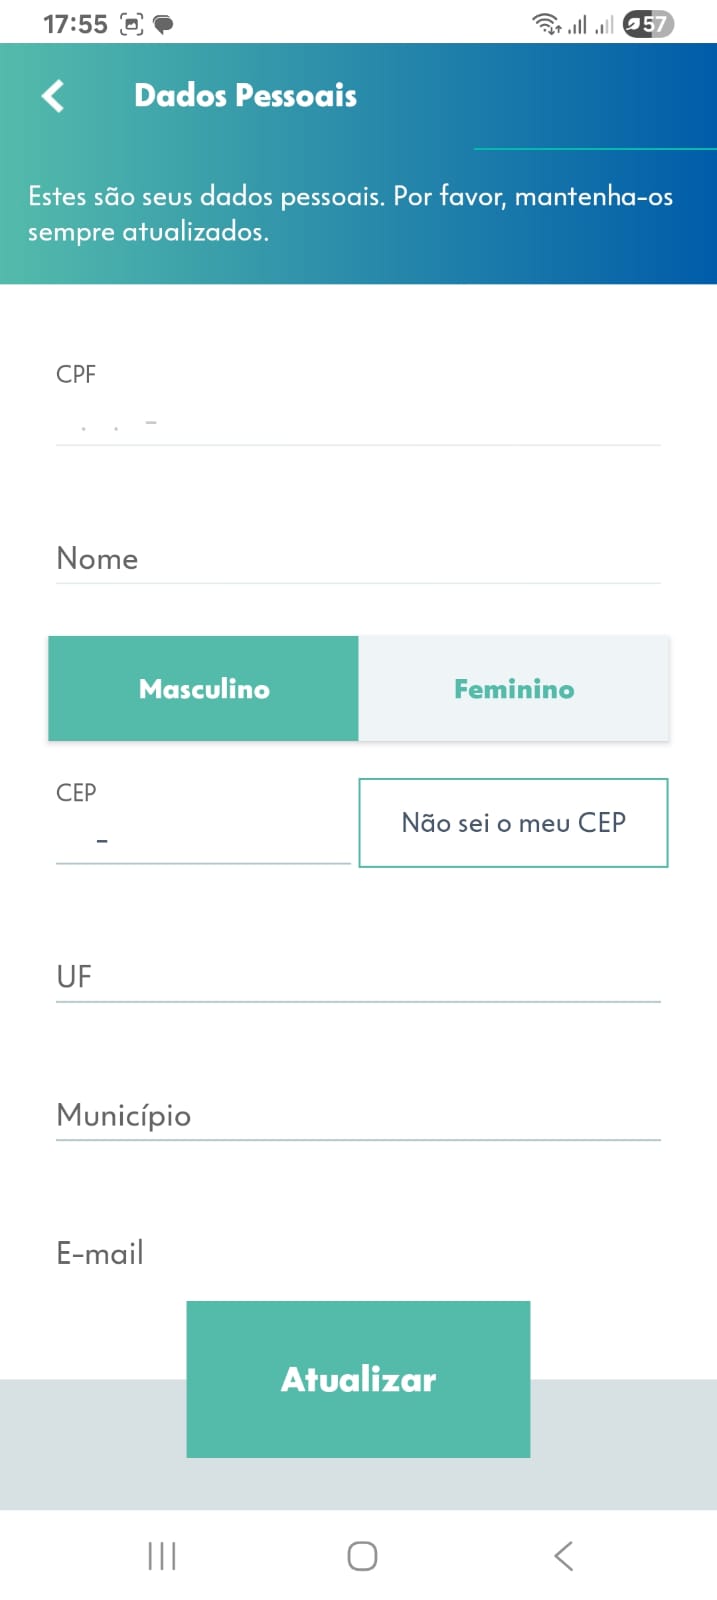
Task: Tap the mobile signal strength icon
Action: pyautogui.click(x=578, y=25)
